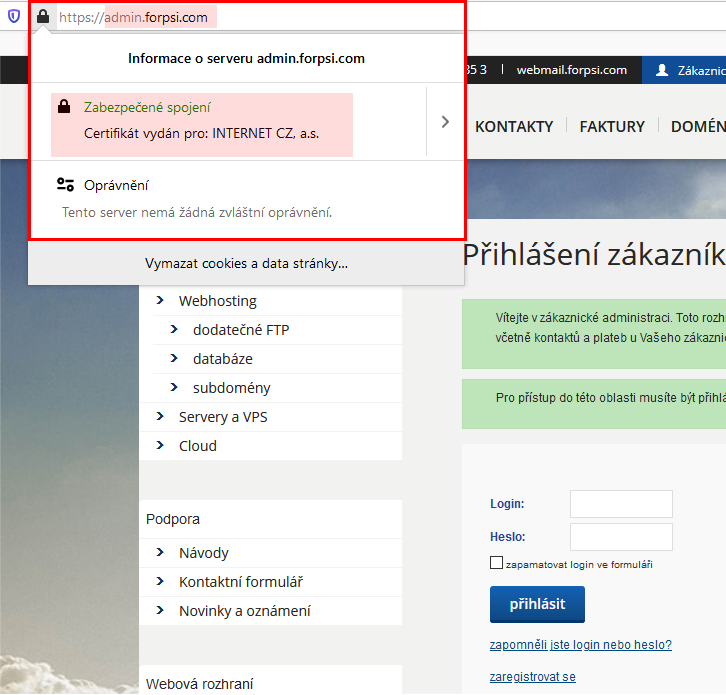Click the Oprávnění permissions icon
The width and height of the screenshot is (726, 695).
click(x=65, y=185)
